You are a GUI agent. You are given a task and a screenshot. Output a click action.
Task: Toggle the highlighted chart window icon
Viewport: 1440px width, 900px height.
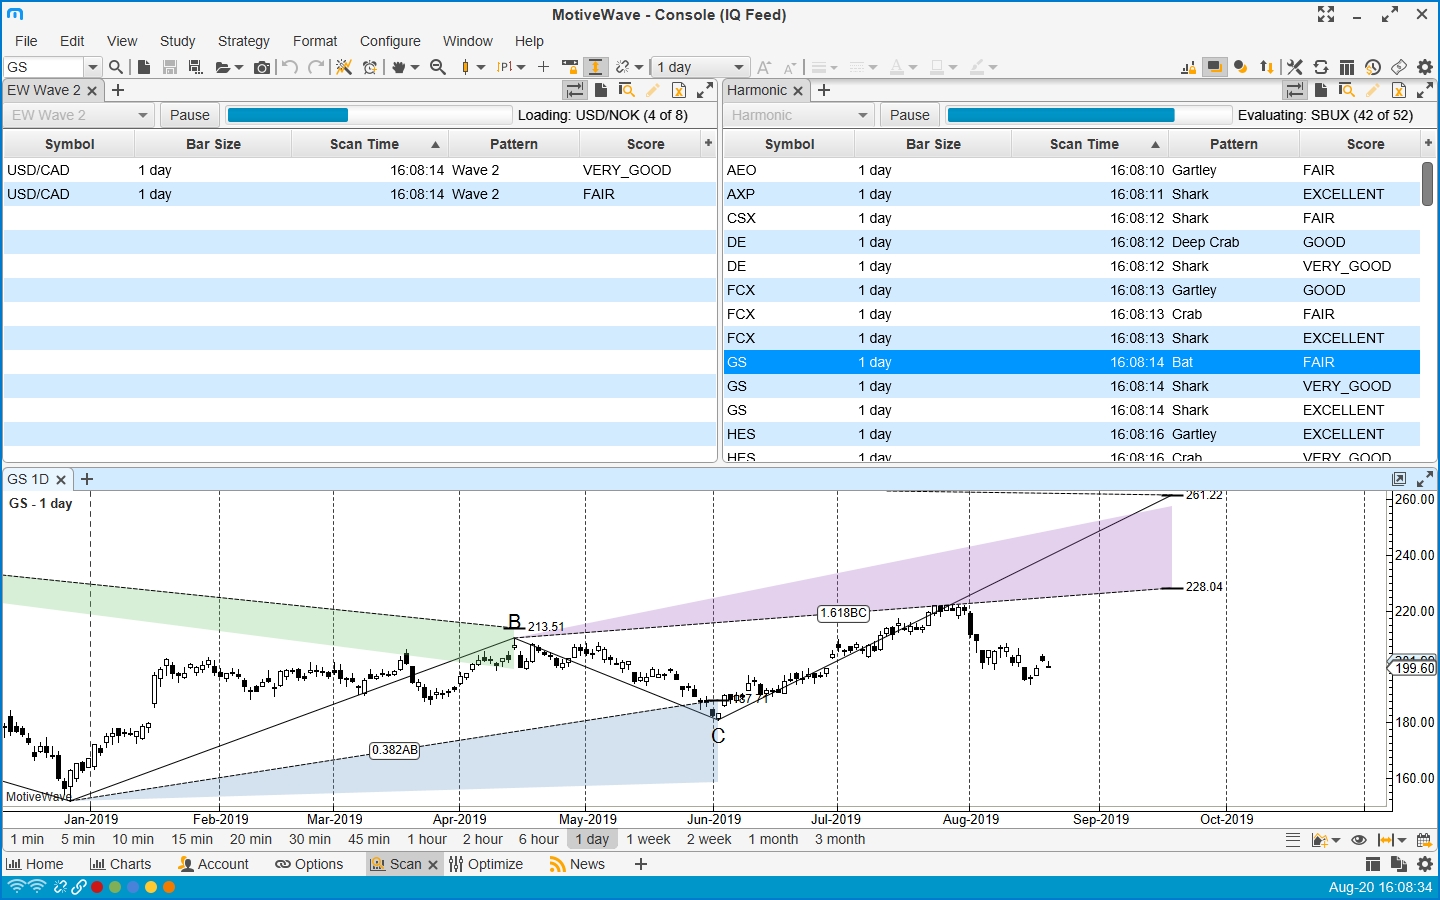(1214, 67)
